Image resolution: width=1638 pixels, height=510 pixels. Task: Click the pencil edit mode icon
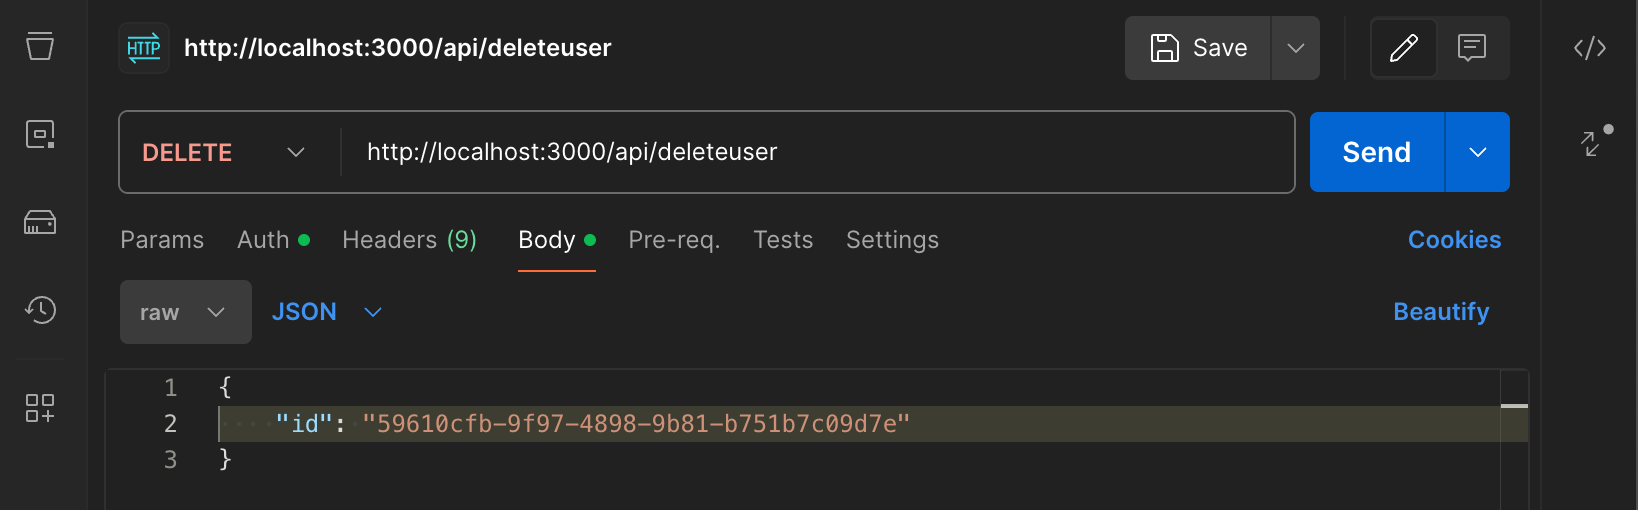point(1404,48)
